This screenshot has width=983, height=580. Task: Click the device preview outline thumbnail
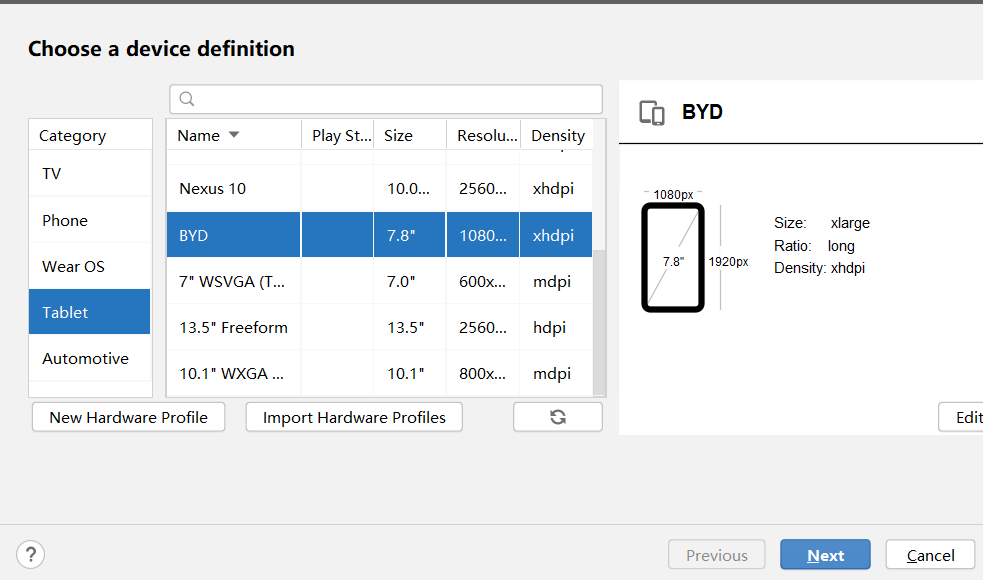[673, 257]
